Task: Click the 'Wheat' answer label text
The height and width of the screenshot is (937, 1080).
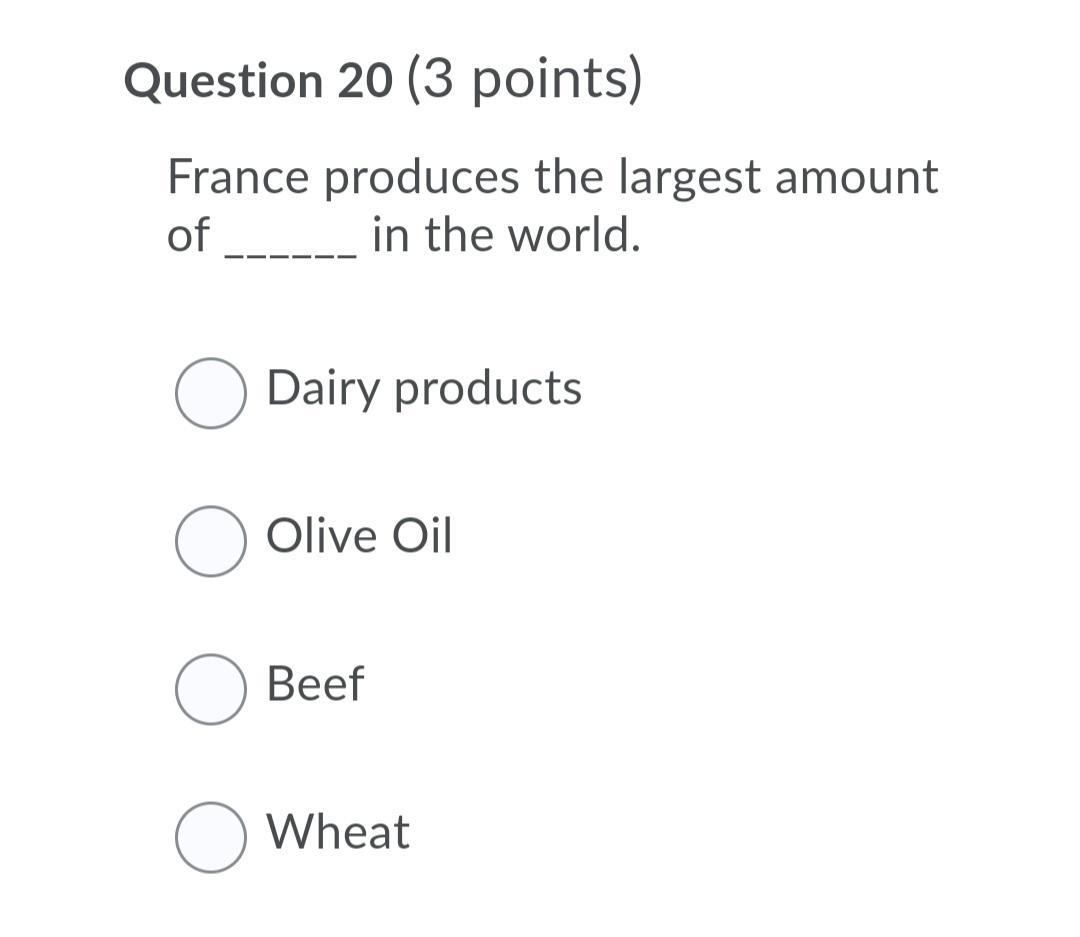Action: pyautogui.click(x=338, y=831)
